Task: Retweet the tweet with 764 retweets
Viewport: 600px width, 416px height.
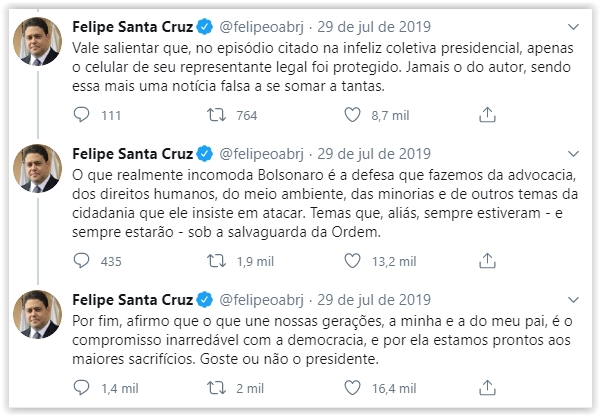Action: (x=215, y=116)
